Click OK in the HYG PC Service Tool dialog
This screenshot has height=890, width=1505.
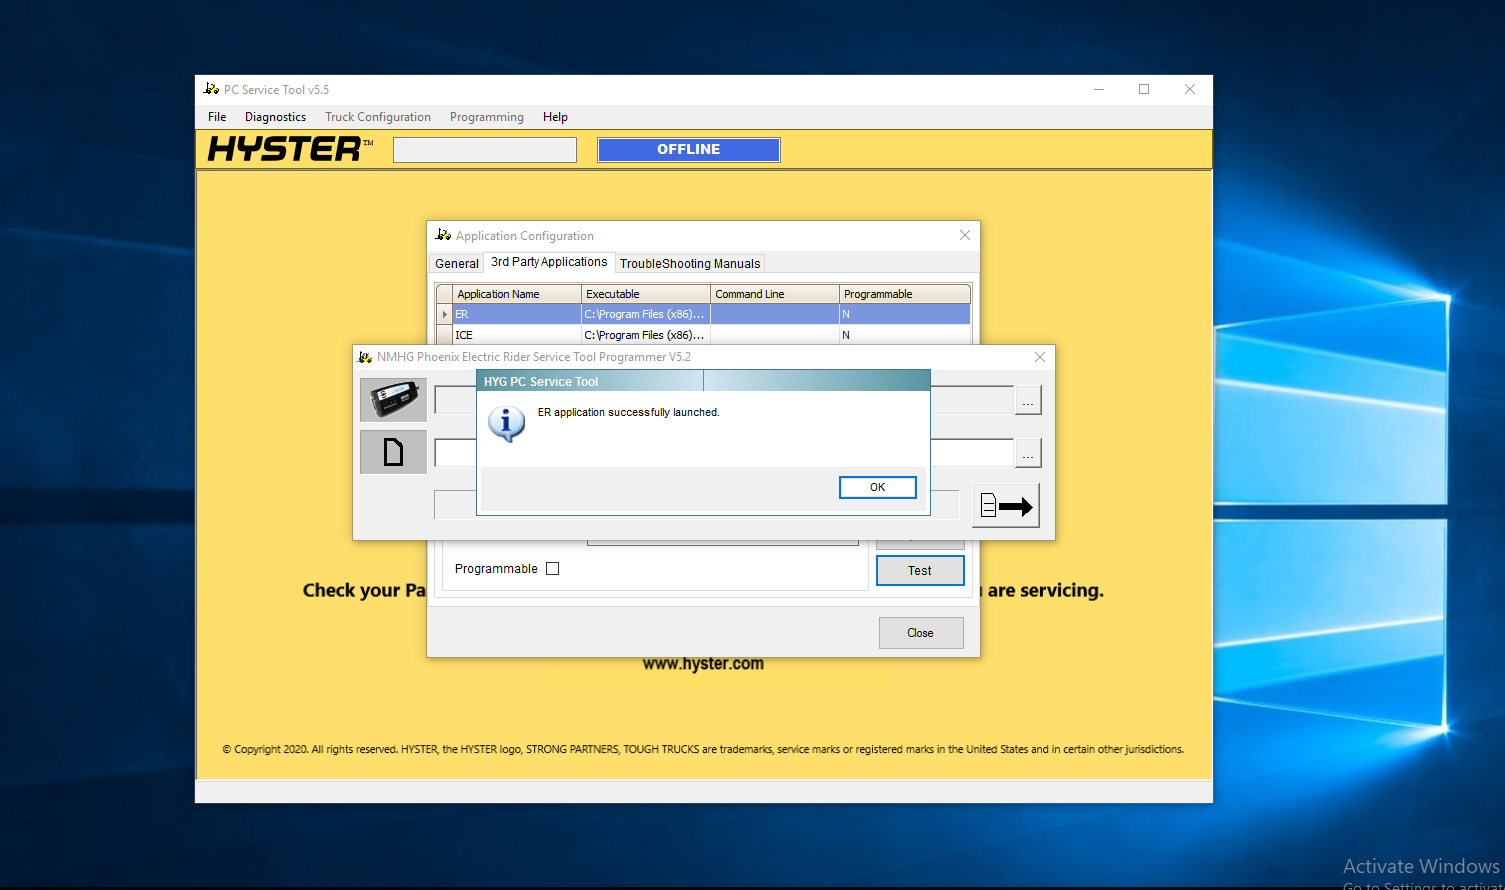[x=877, y=487]
